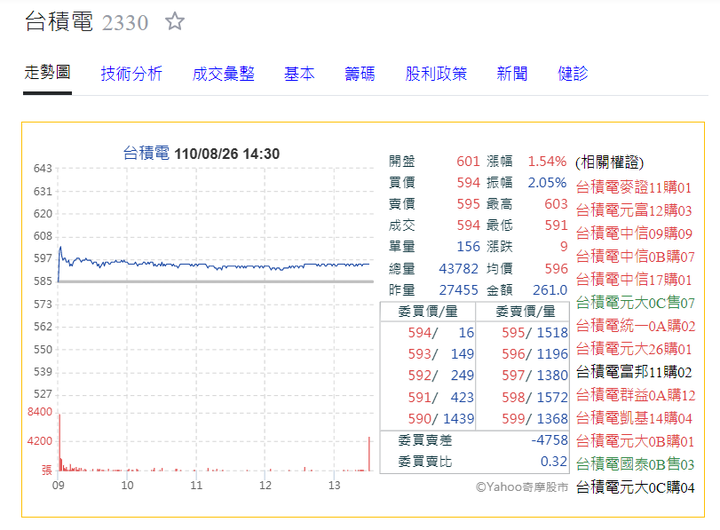Click bid row 590/ 1439
720x530 pixels.
point(441,418)
